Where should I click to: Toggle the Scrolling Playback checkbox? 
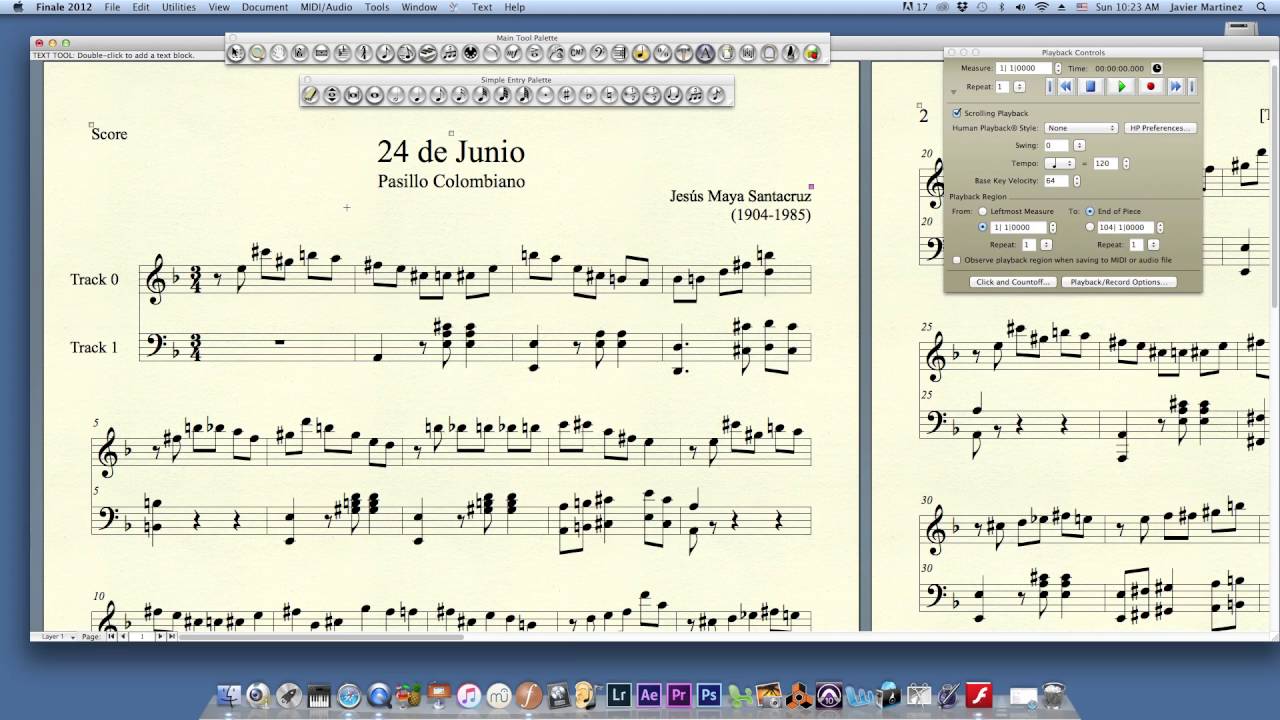coord(957,113)
